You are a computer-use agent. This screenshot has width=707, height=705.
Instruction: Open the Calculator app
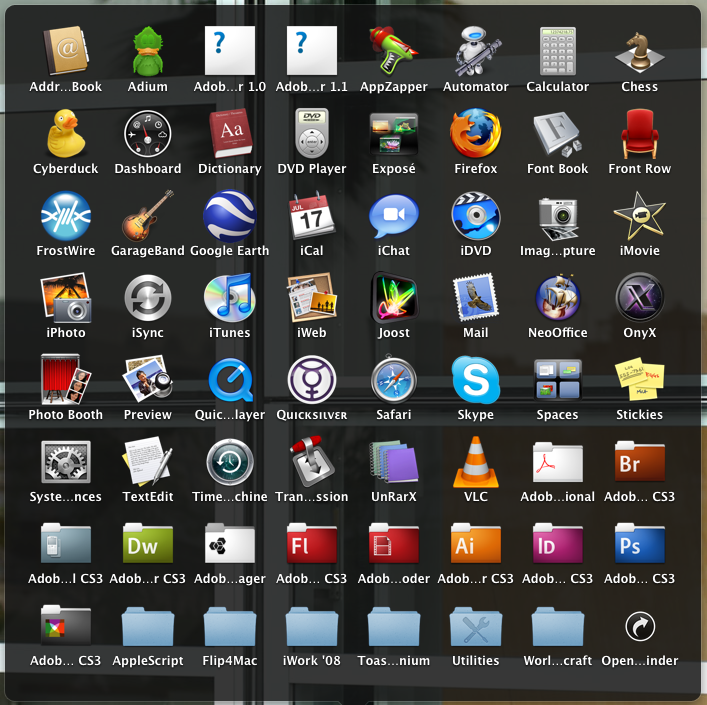pyautogui.click(x=558, y=50)
